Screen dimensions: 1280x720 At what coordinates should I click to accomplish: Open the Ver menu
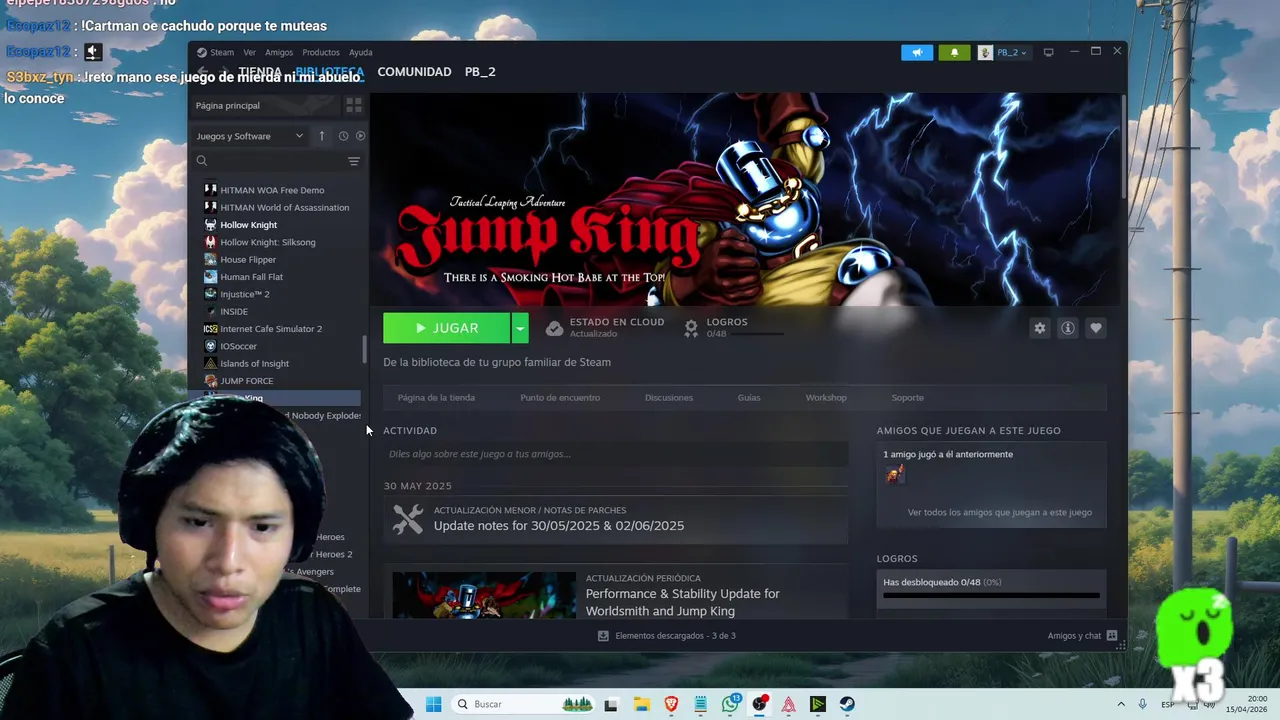pos(250,52)
